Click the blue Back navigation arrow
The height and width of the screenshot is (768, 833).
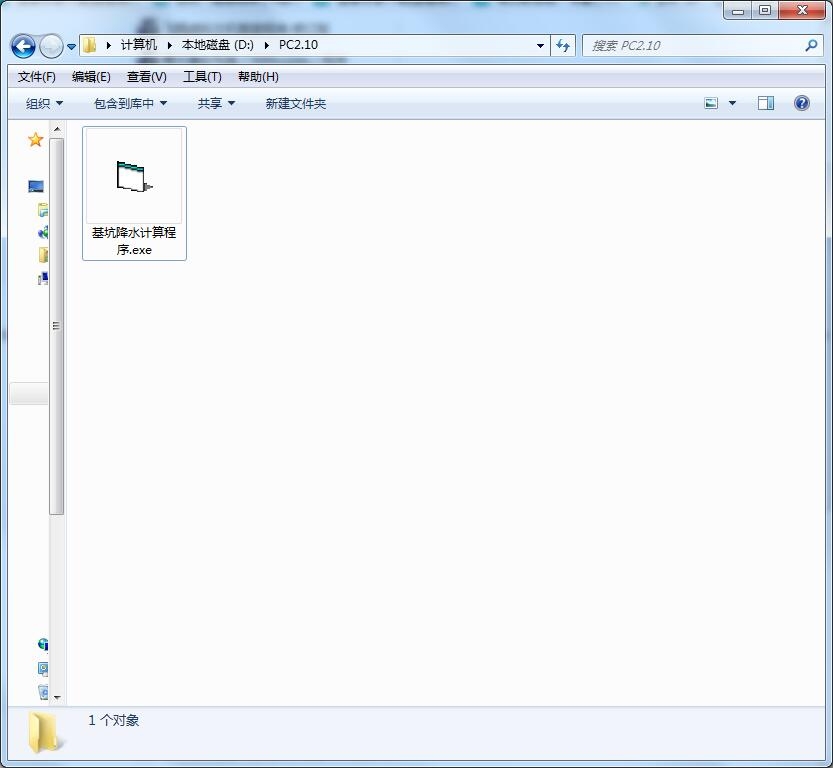[23, 46]
